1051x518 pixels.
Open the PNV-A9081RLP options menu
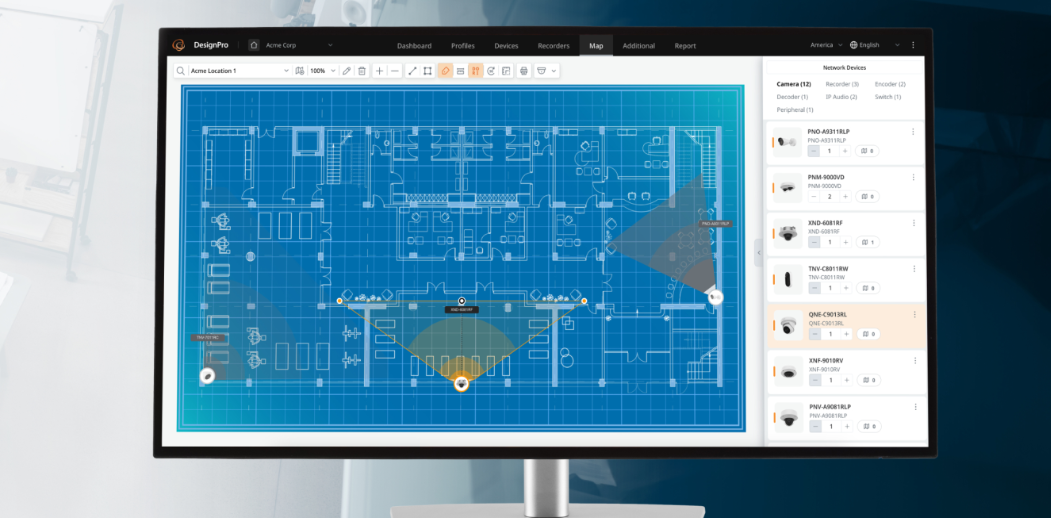point(914,406)
